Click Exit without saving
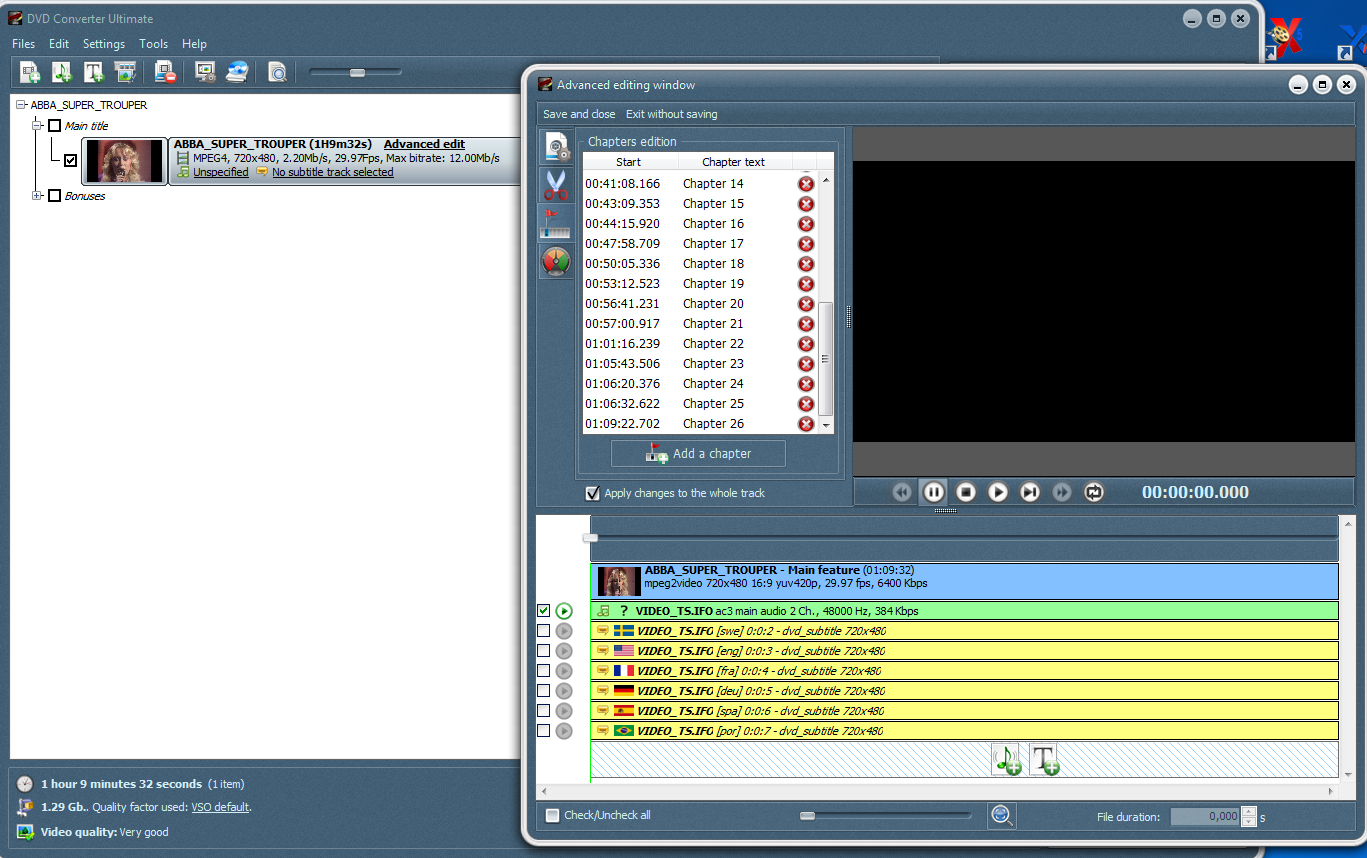Screen dimensions: 1367x858 [672, 114]
